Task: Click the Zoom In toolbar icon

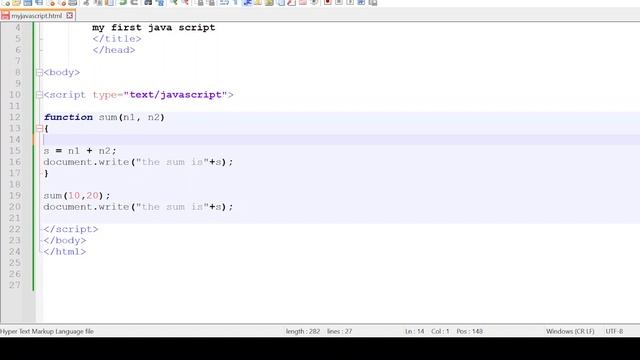Action: [174, 3]
